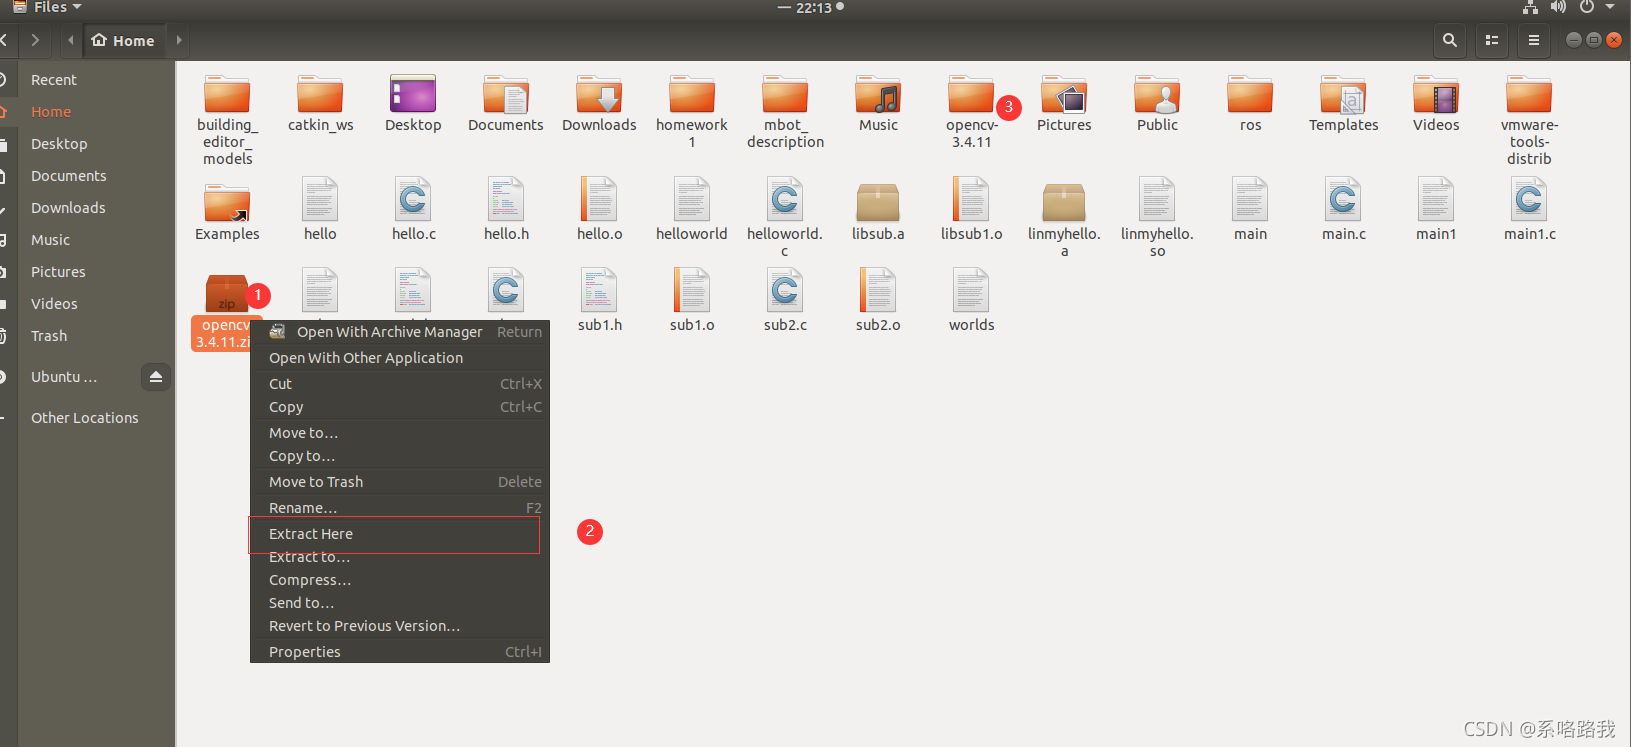Go to Desktop in the sidebar
1631x747 pixels.
point(87,144)
